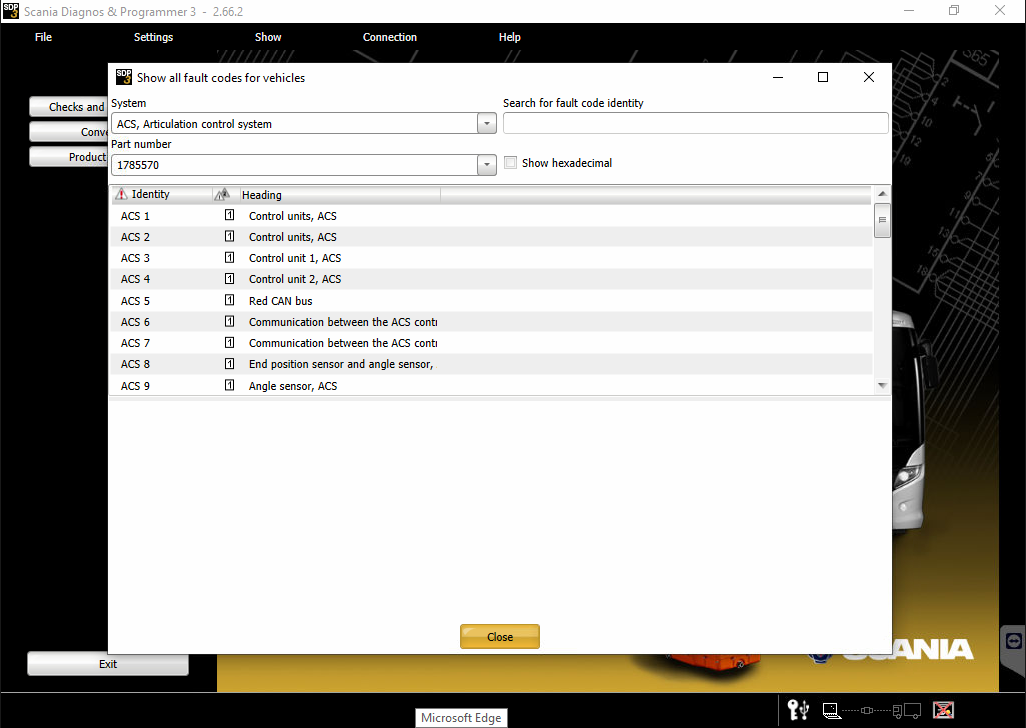Screen dimensions: 1026x728
Task: Click the priority icon in the second column header
Action: coord(222,194)
